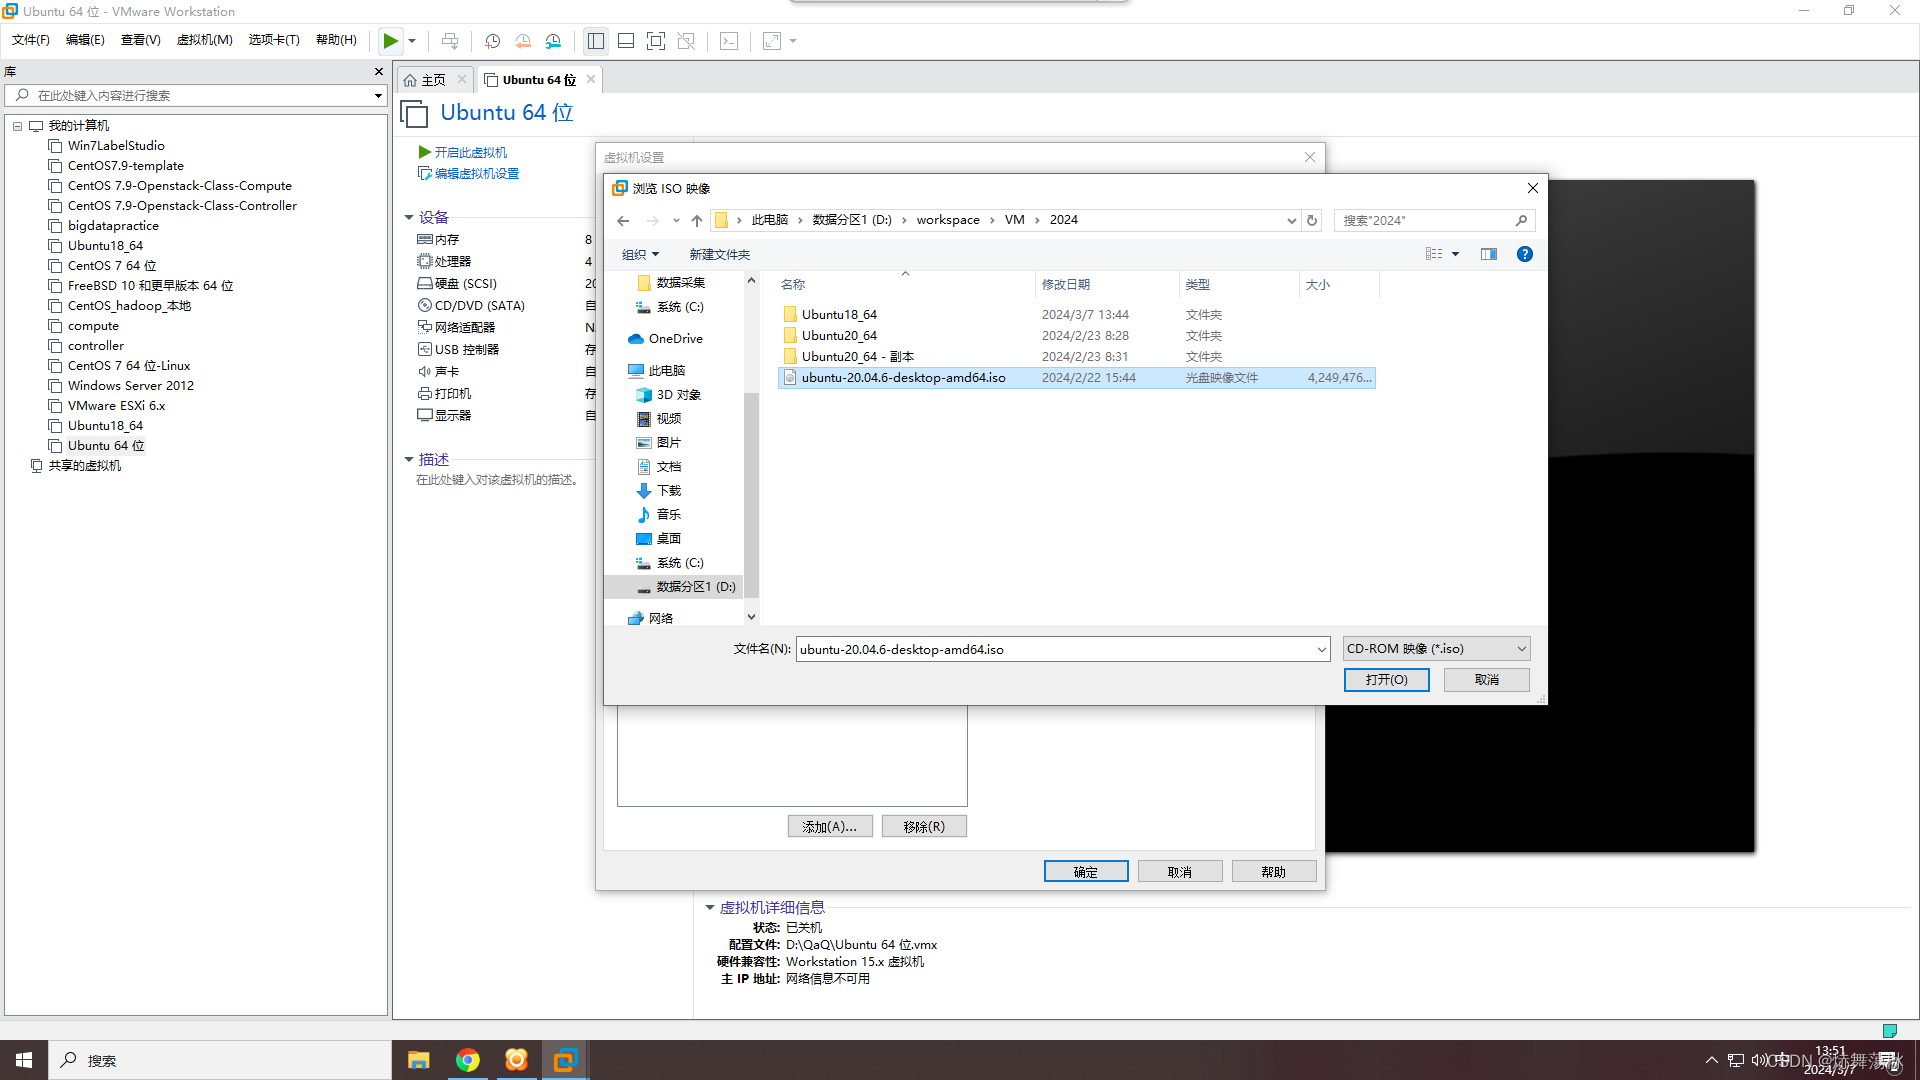Select the 网络适配器 device entry
The width and height of the screenshot is (1920, 1080).
[x=464, y=328]
